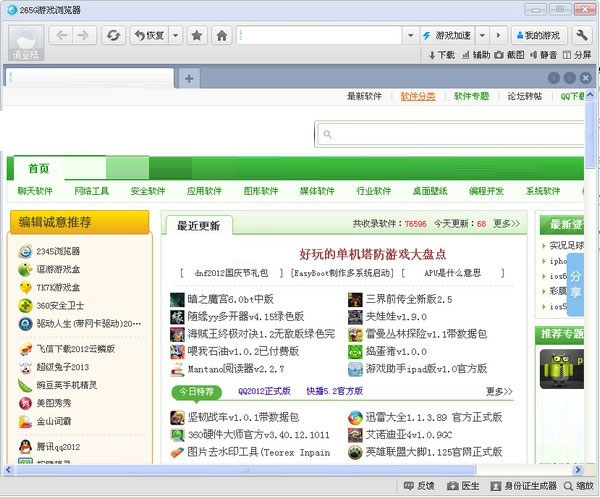Go to the home page icon
Image resolution: width=600 pixels, height=497 pixels.
tap(222, 36)
